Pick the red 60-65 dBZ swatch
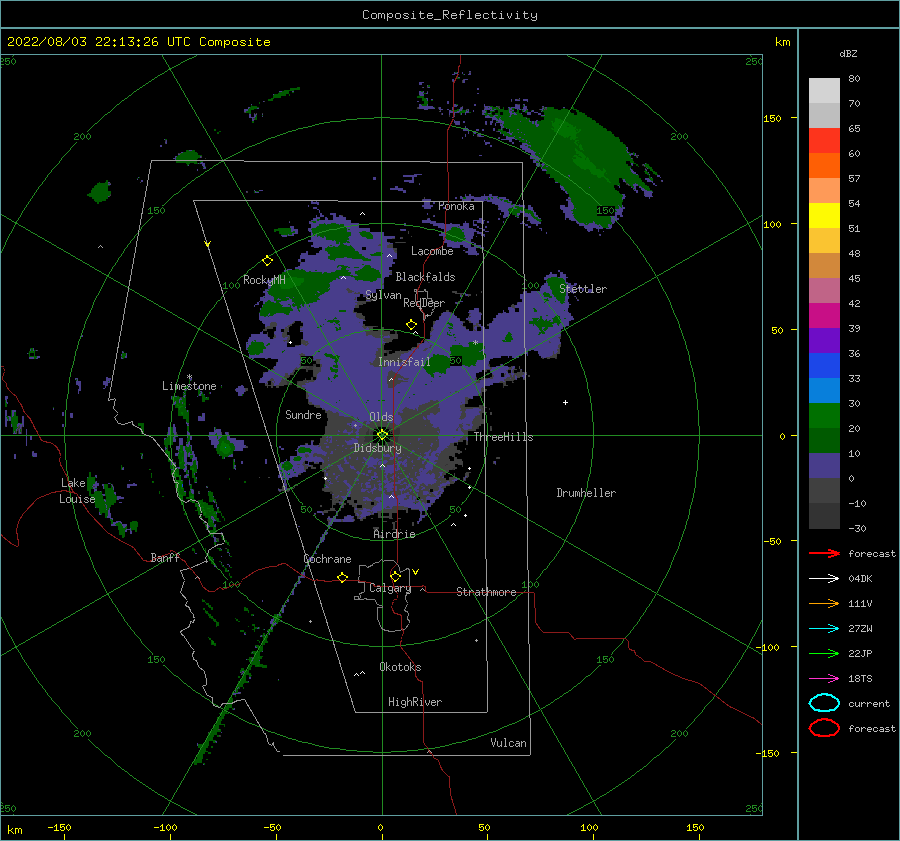900x841 pixels. [824, 140]
